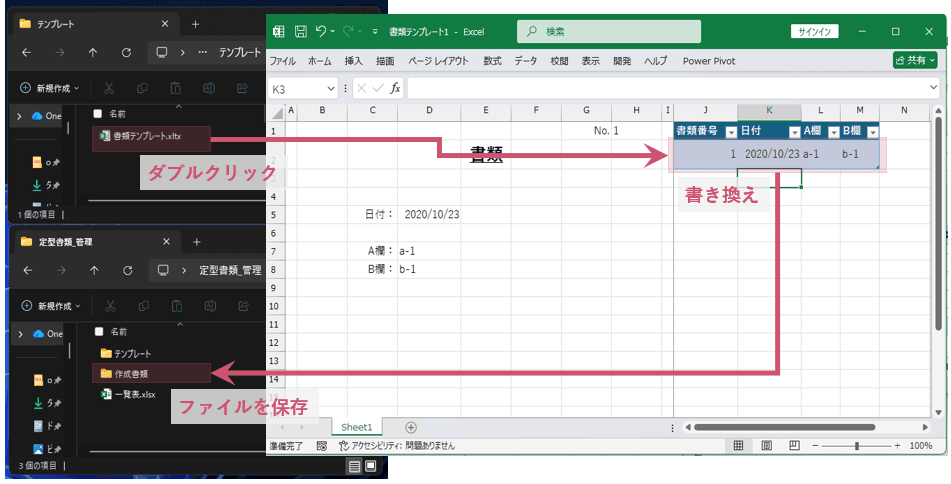The image size is (951, 484).
Task: Click the cut icon in 定型書類_管理 window toolbar
Action: 111,305
